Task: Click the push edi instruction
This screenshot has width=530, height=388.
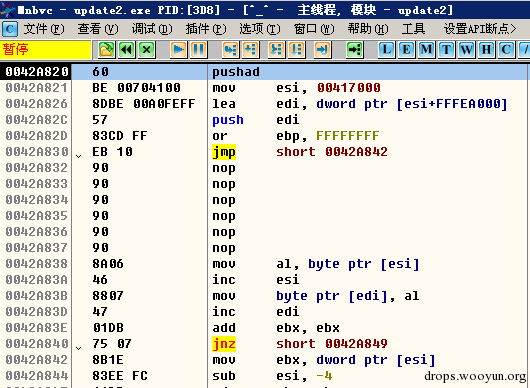Action: click(256, 120)
